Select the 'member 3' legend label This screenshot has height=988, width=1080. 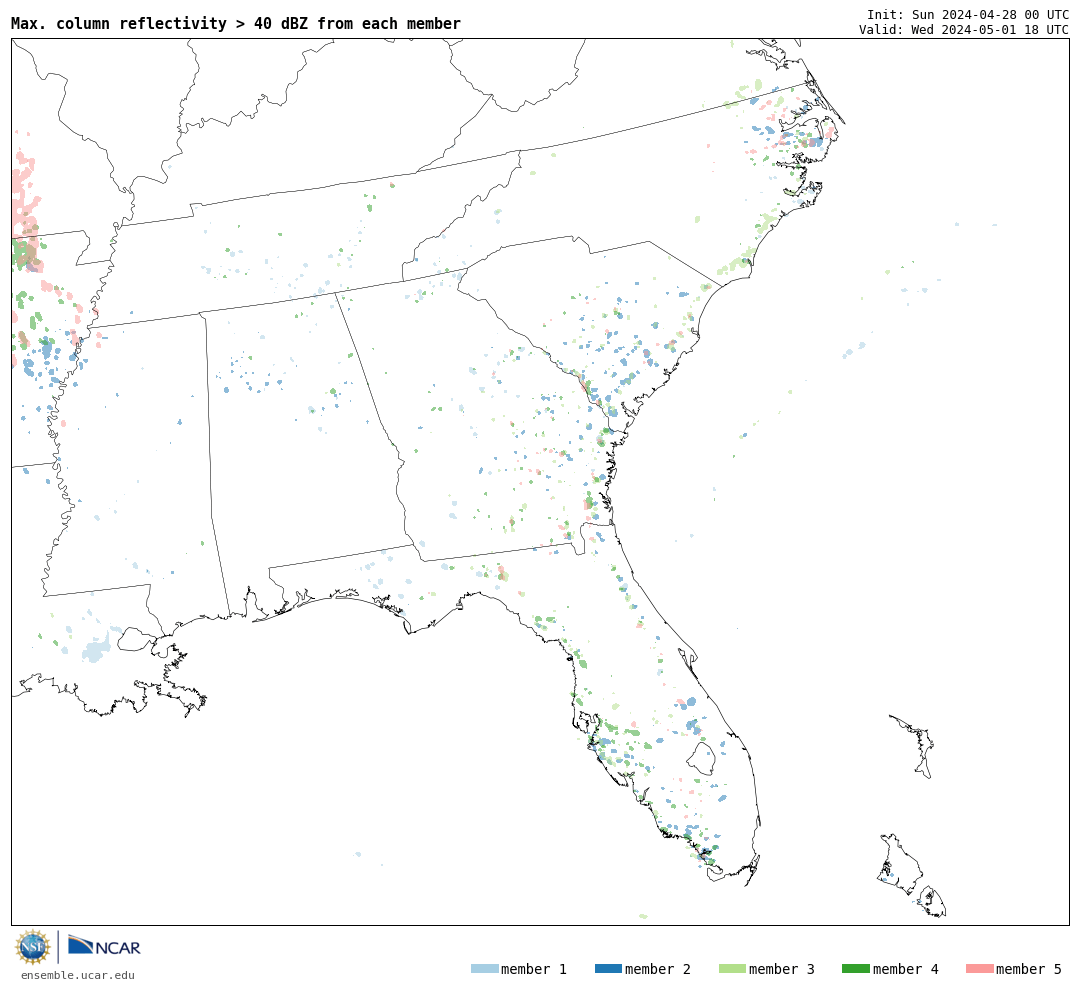click(x=782, y=969)
